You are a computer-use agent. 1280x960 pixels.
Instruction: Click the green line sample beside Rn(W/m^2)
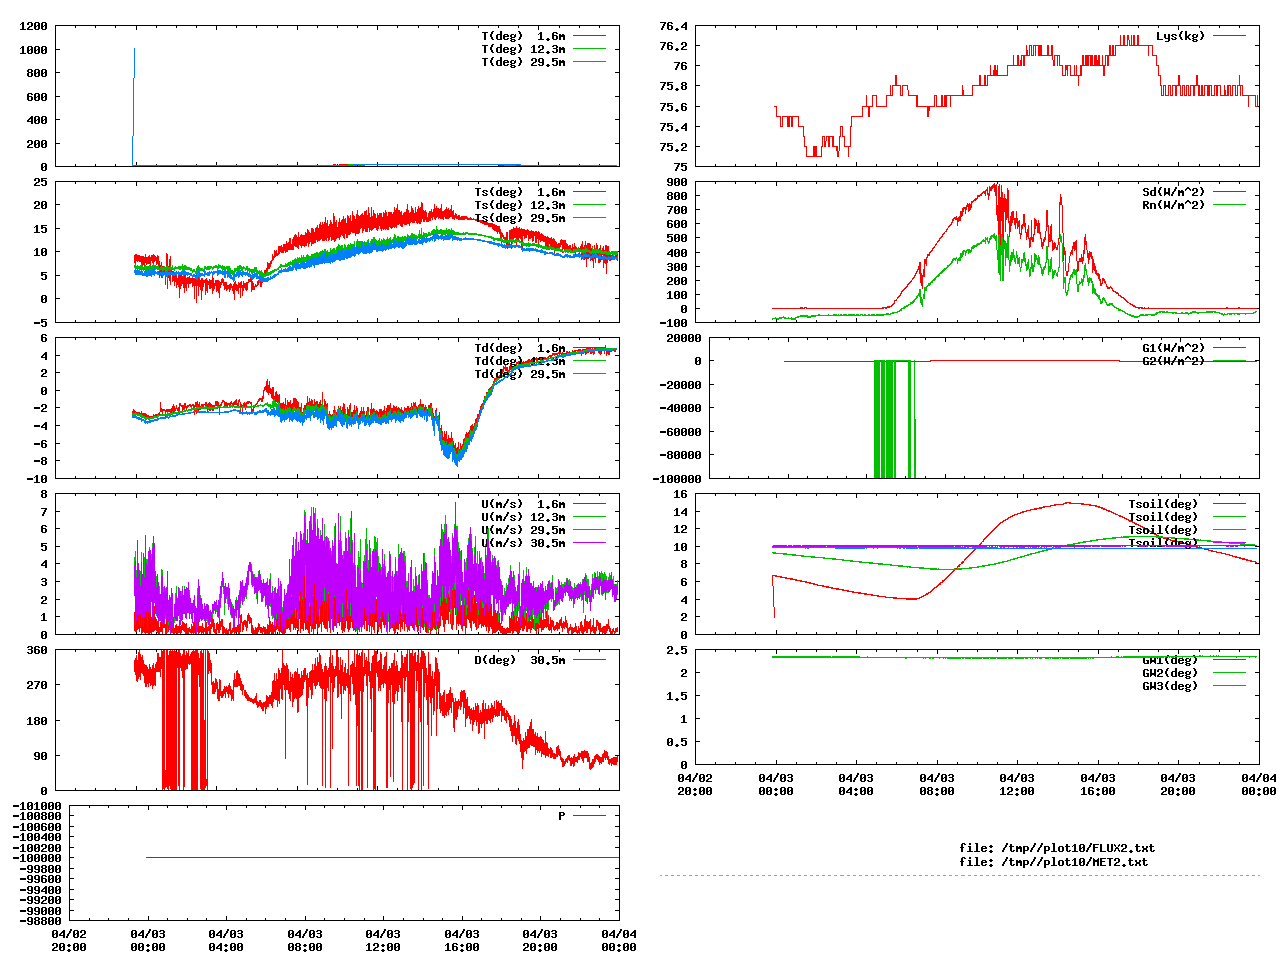pos(1230,205)
